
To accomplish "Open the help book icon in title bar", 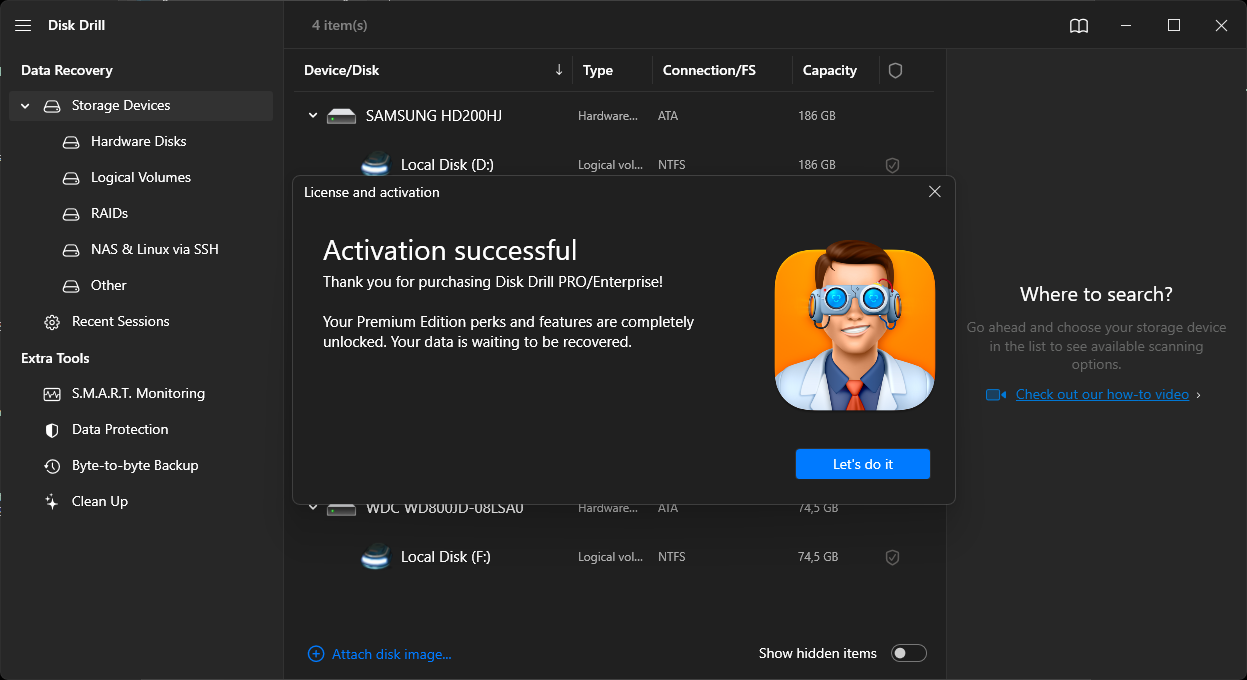I will pos(1079,26).
